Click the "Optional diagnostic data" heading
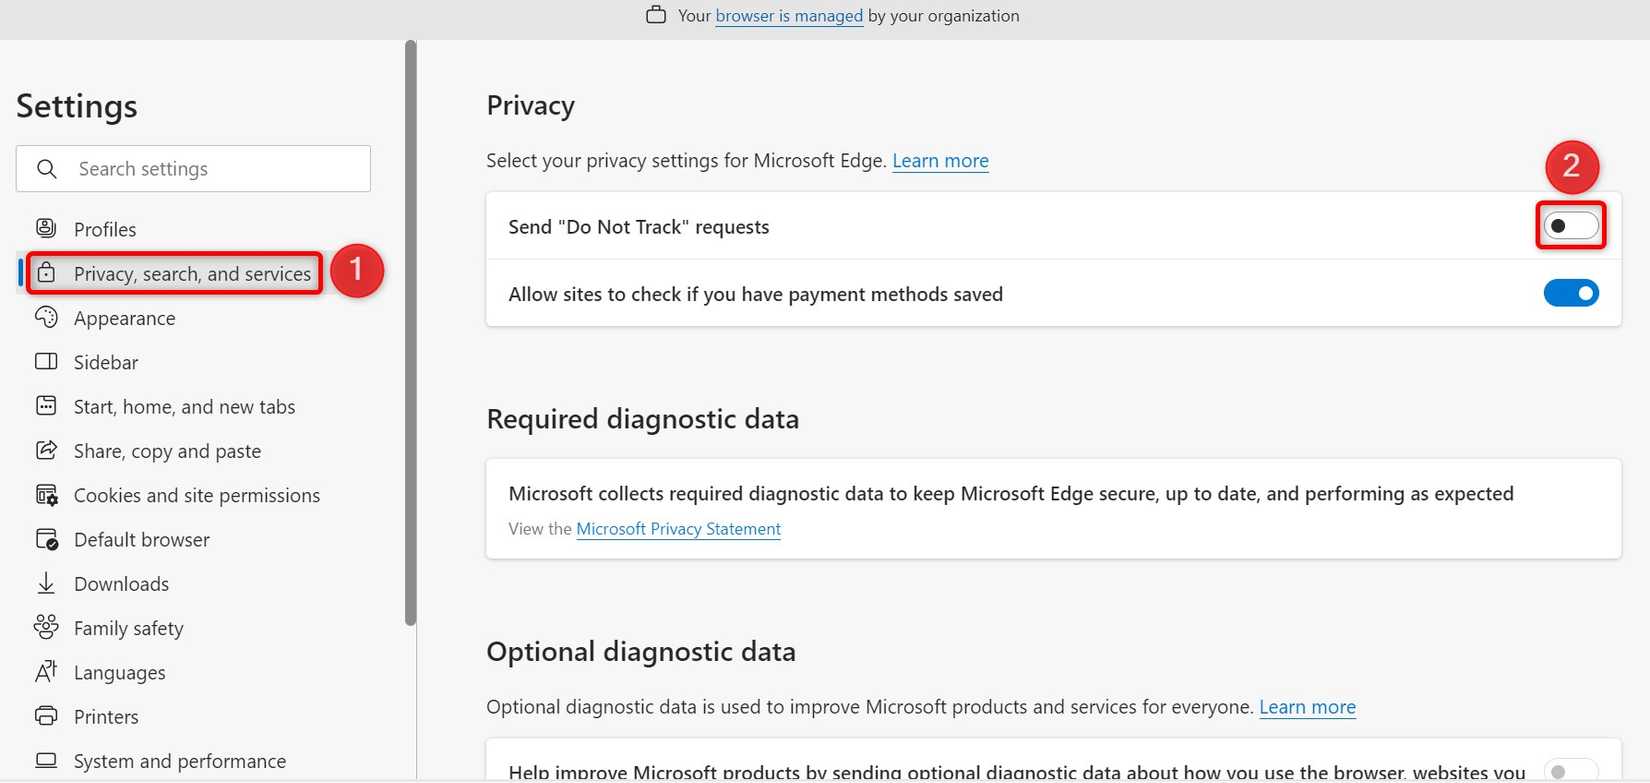 [x=640, y=652]
